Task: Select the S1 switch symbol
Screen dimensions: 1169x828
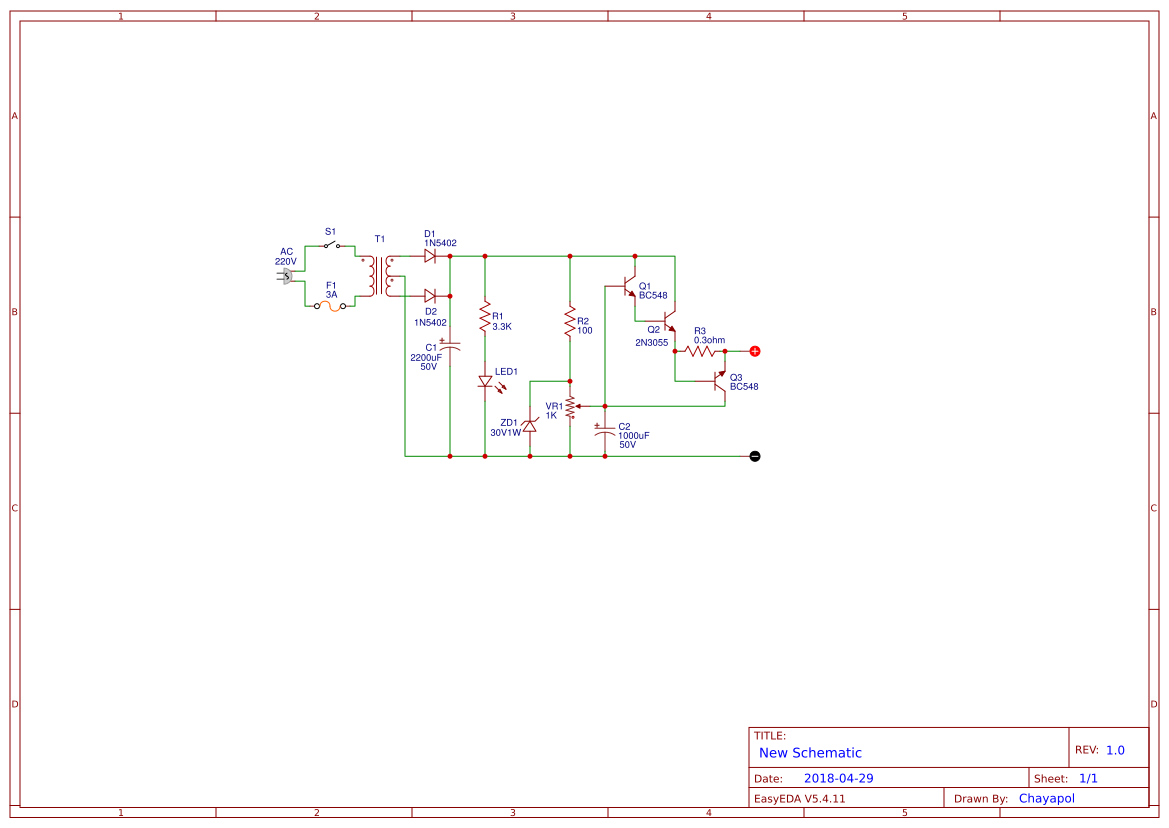Action: click(x=333, y=245)
